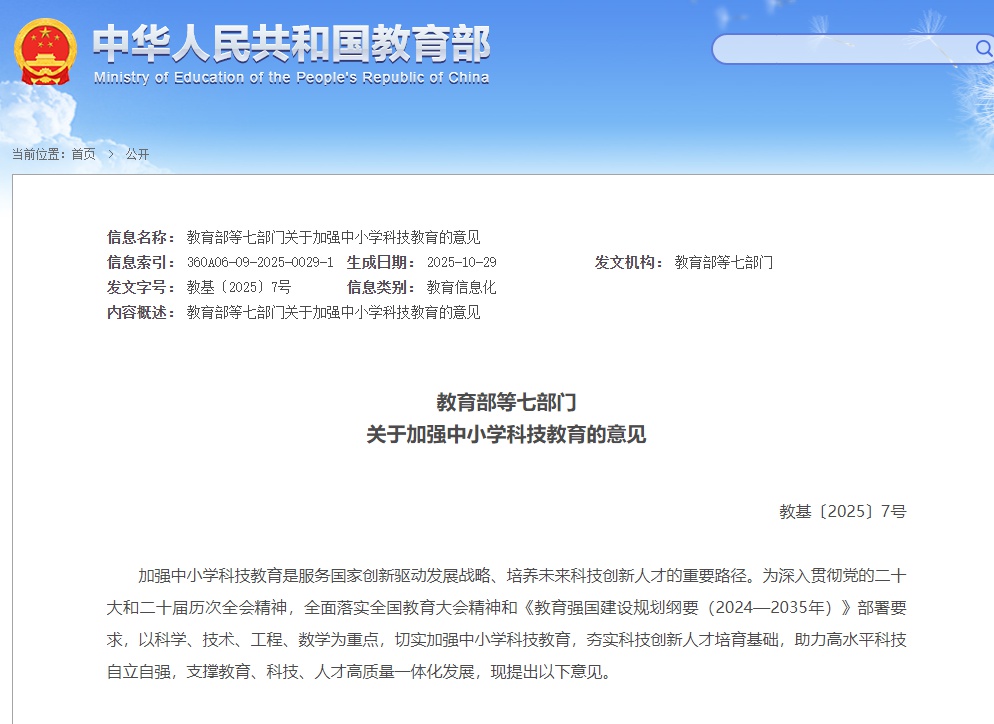Viewport: 994px width, 724px height.
Task: Click the heading line 教育部等七部门
Action: [506, 402]
